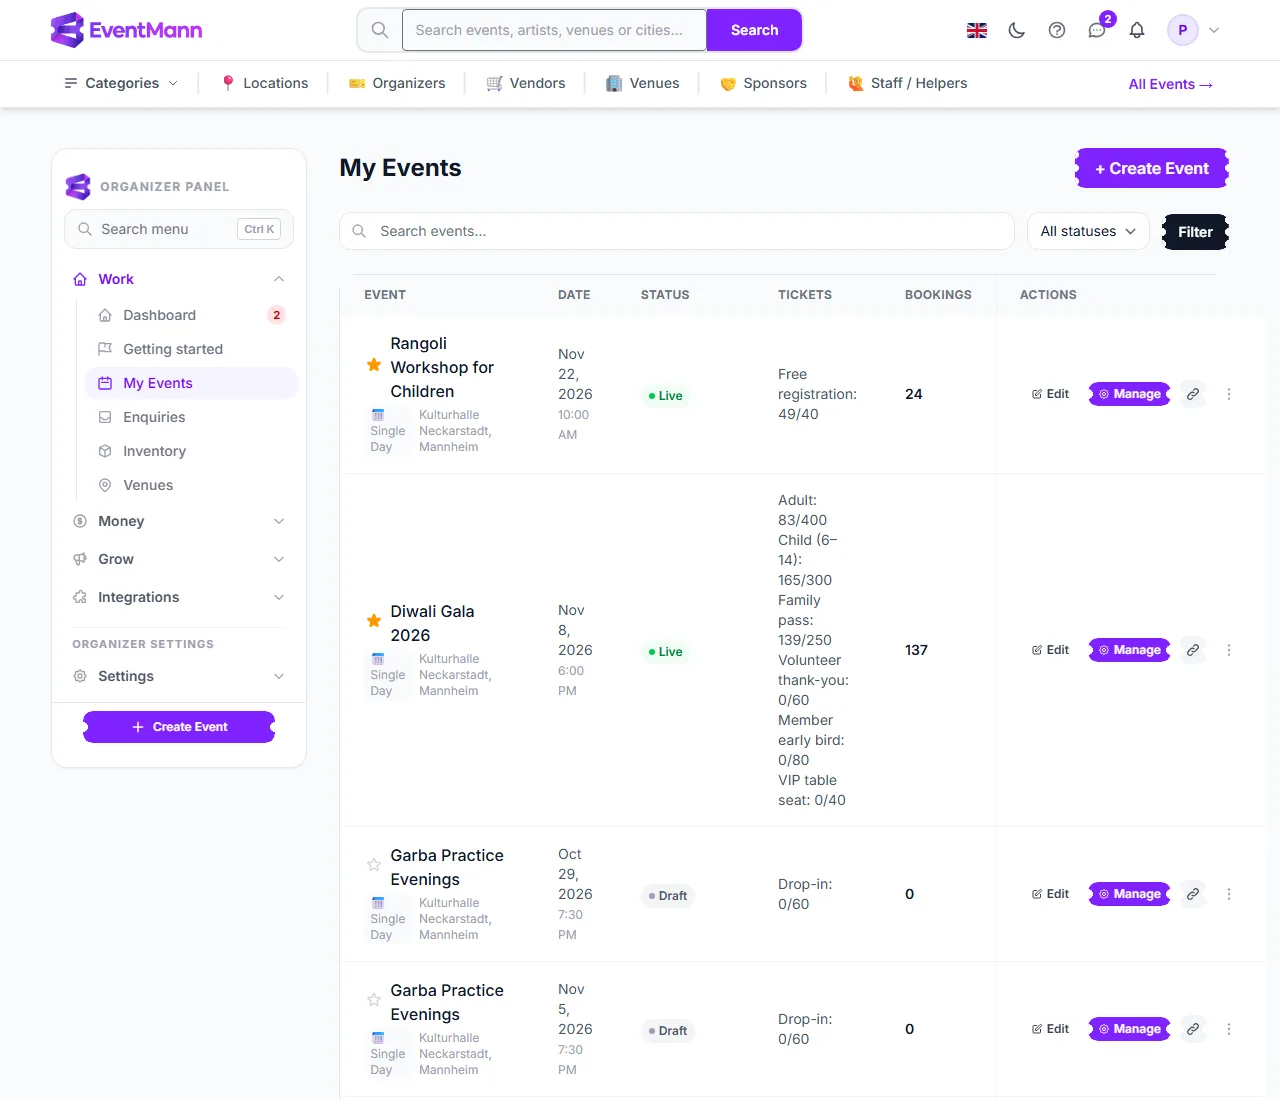
Task: Copy link icon for Nov 5 Garba Practice
Action: tap(1193, 1029)
